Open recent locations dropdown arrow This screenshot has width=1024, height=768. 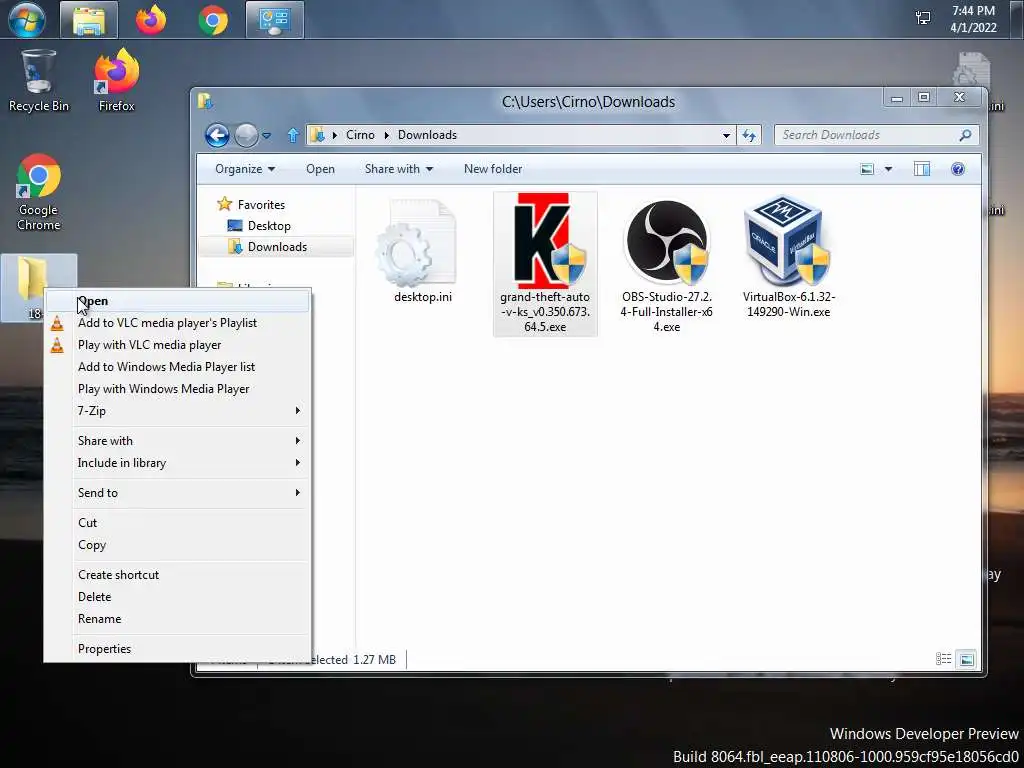coord(266,135)
